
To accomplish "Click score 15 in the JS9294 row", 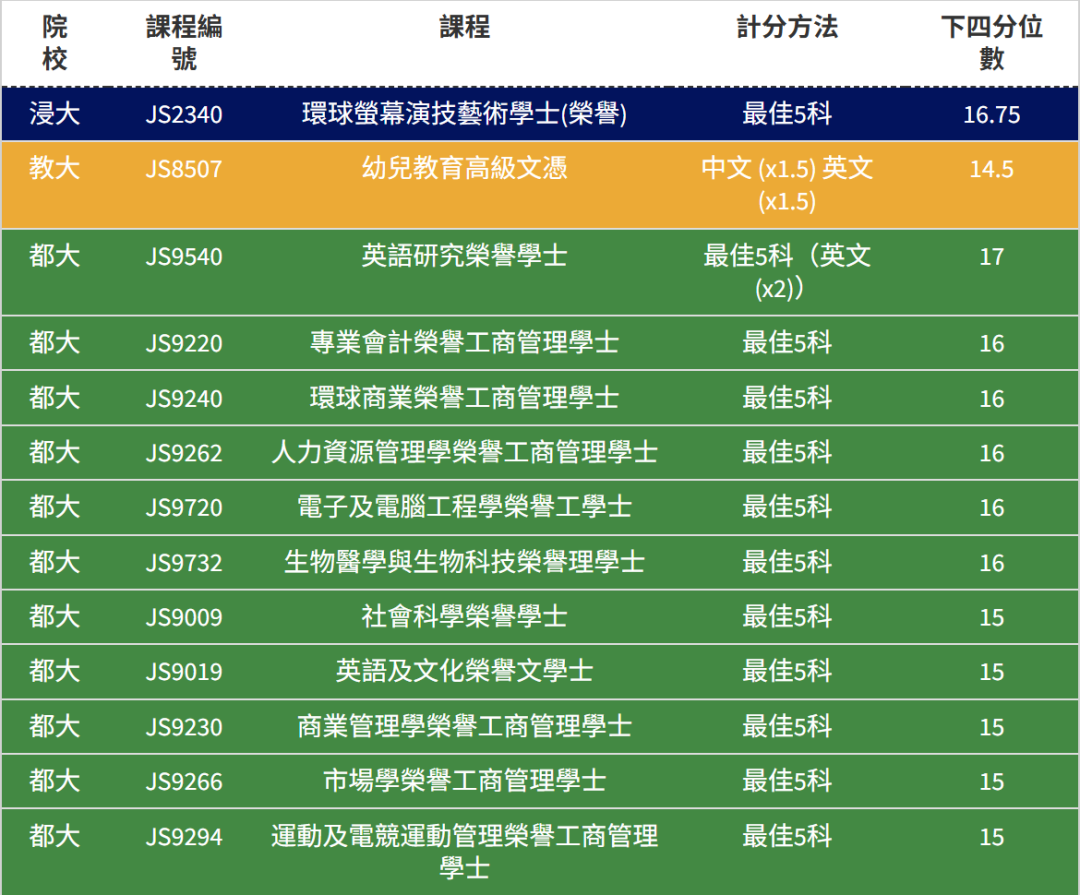I will point(992,837).
